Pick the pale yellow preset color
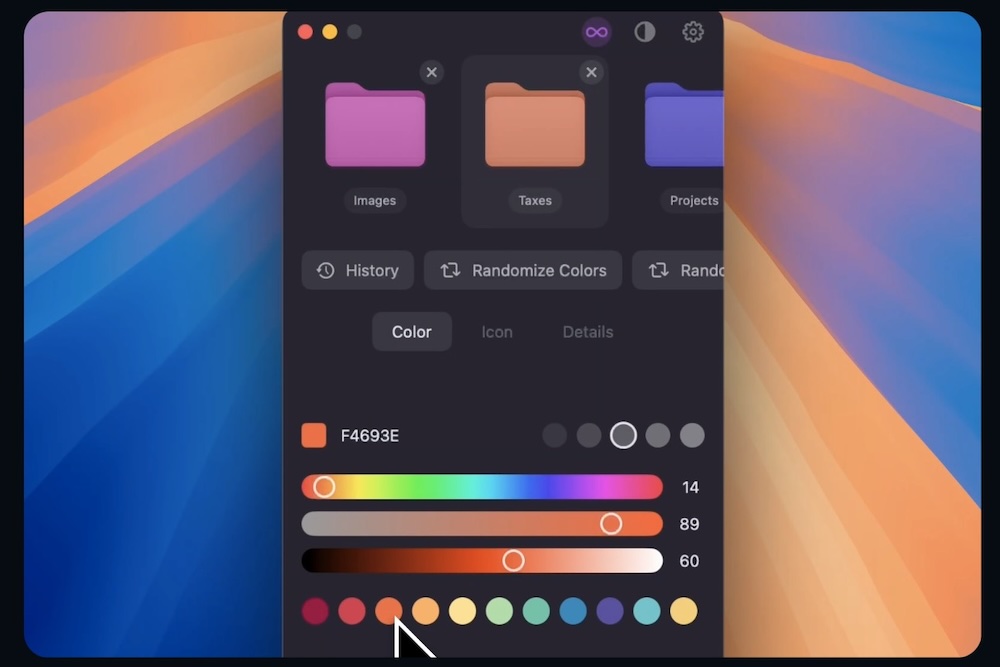1000x667 pixels. tap(462, 611)
